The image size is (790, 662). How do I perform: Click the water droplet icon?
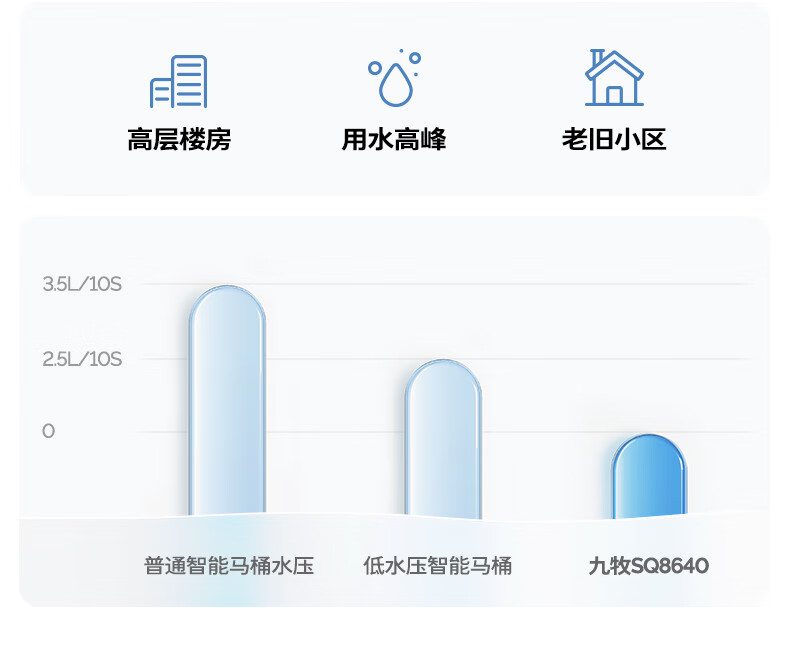394,78
